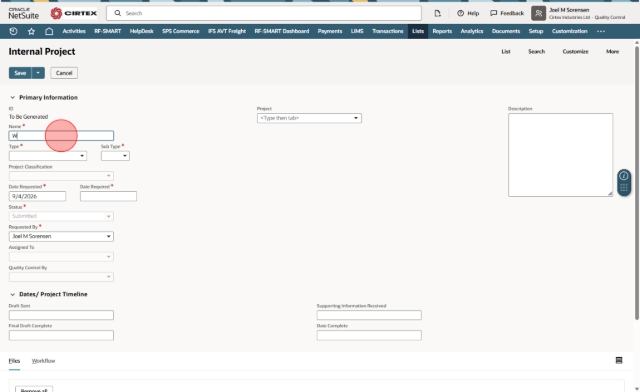Click the Help question-mark icon

coord(460,13)
